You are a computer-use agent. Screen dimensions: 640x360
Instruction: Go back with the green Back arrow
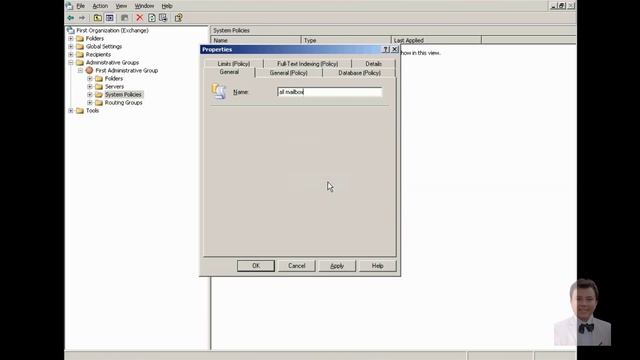tap(71, 18)
